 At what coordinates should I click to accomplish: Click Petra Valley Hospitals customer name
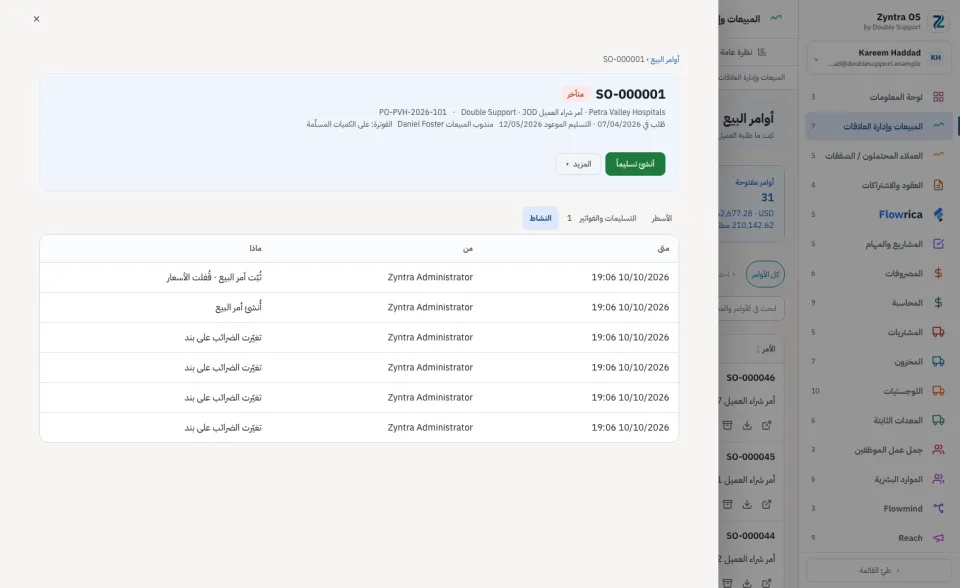pyautogui.click(x=627, y=113)
